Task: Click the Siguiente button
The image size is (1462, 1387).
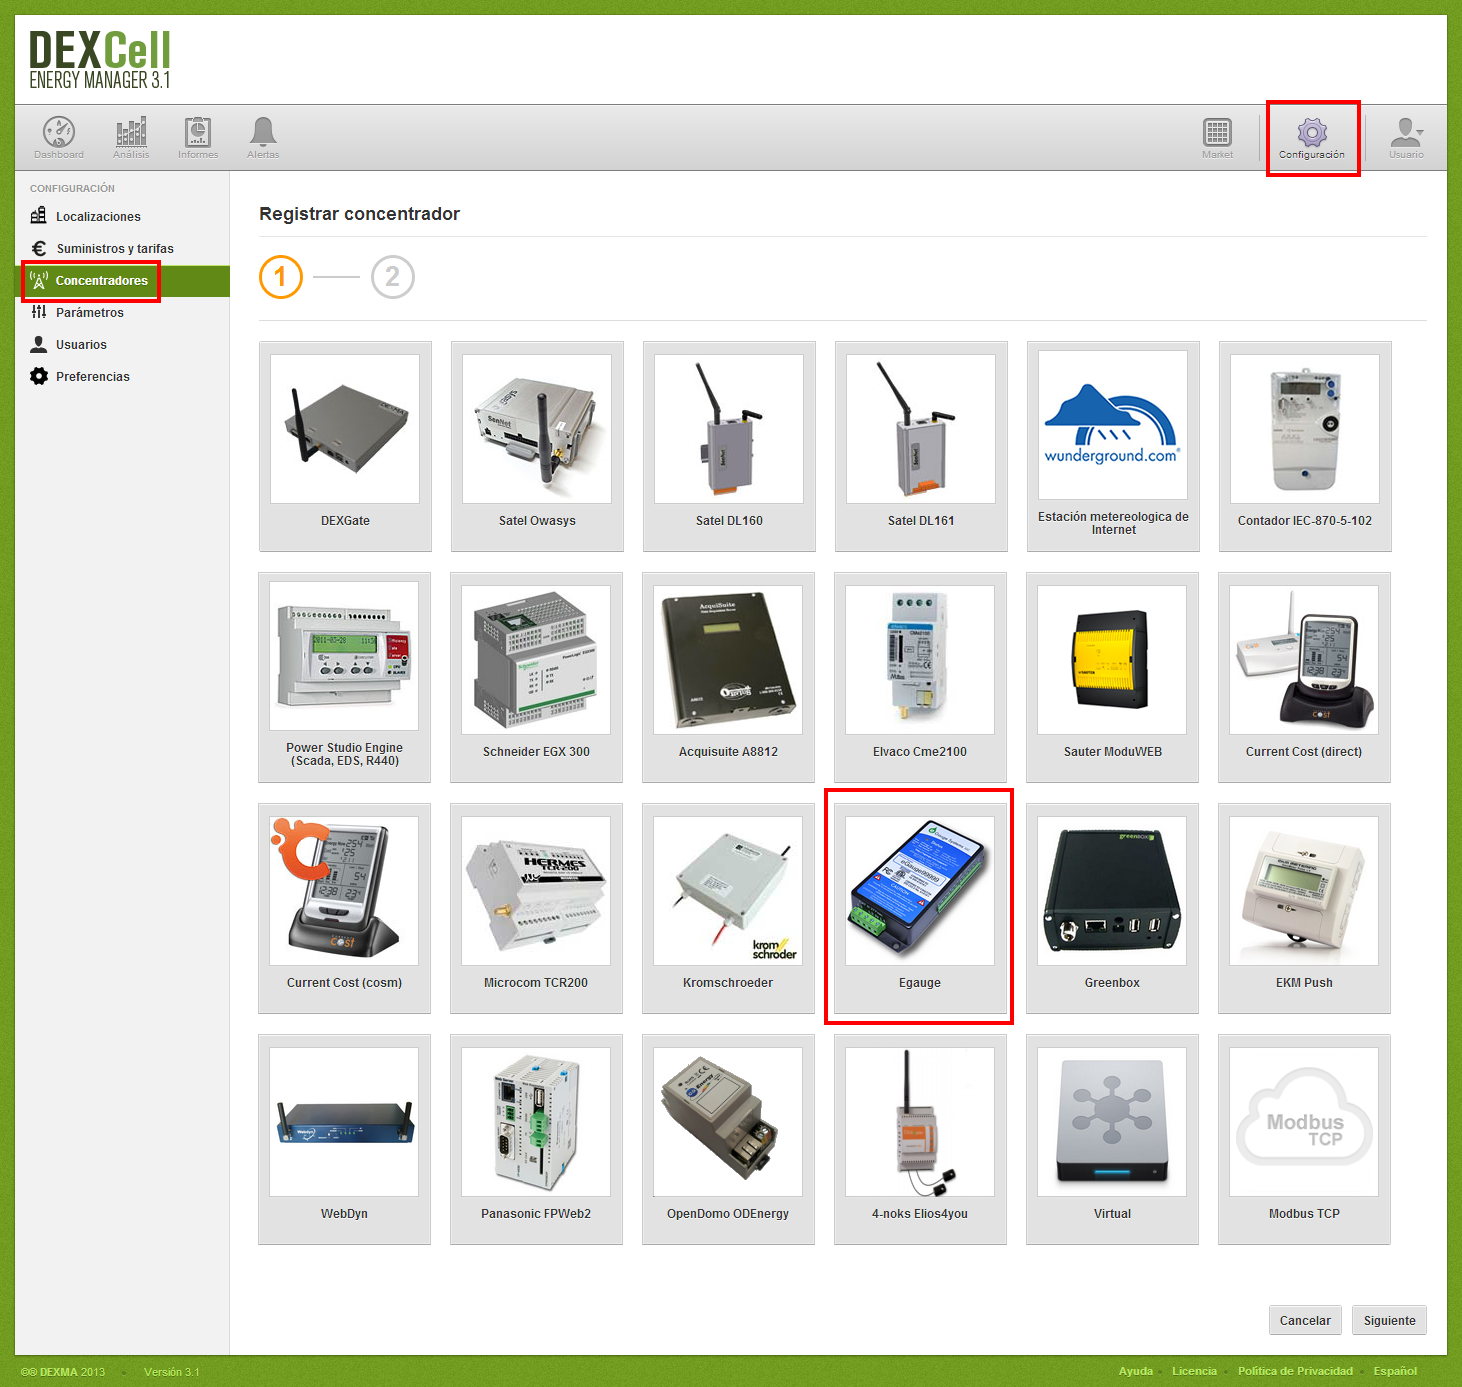Action: click(x=1389, y=1320)
